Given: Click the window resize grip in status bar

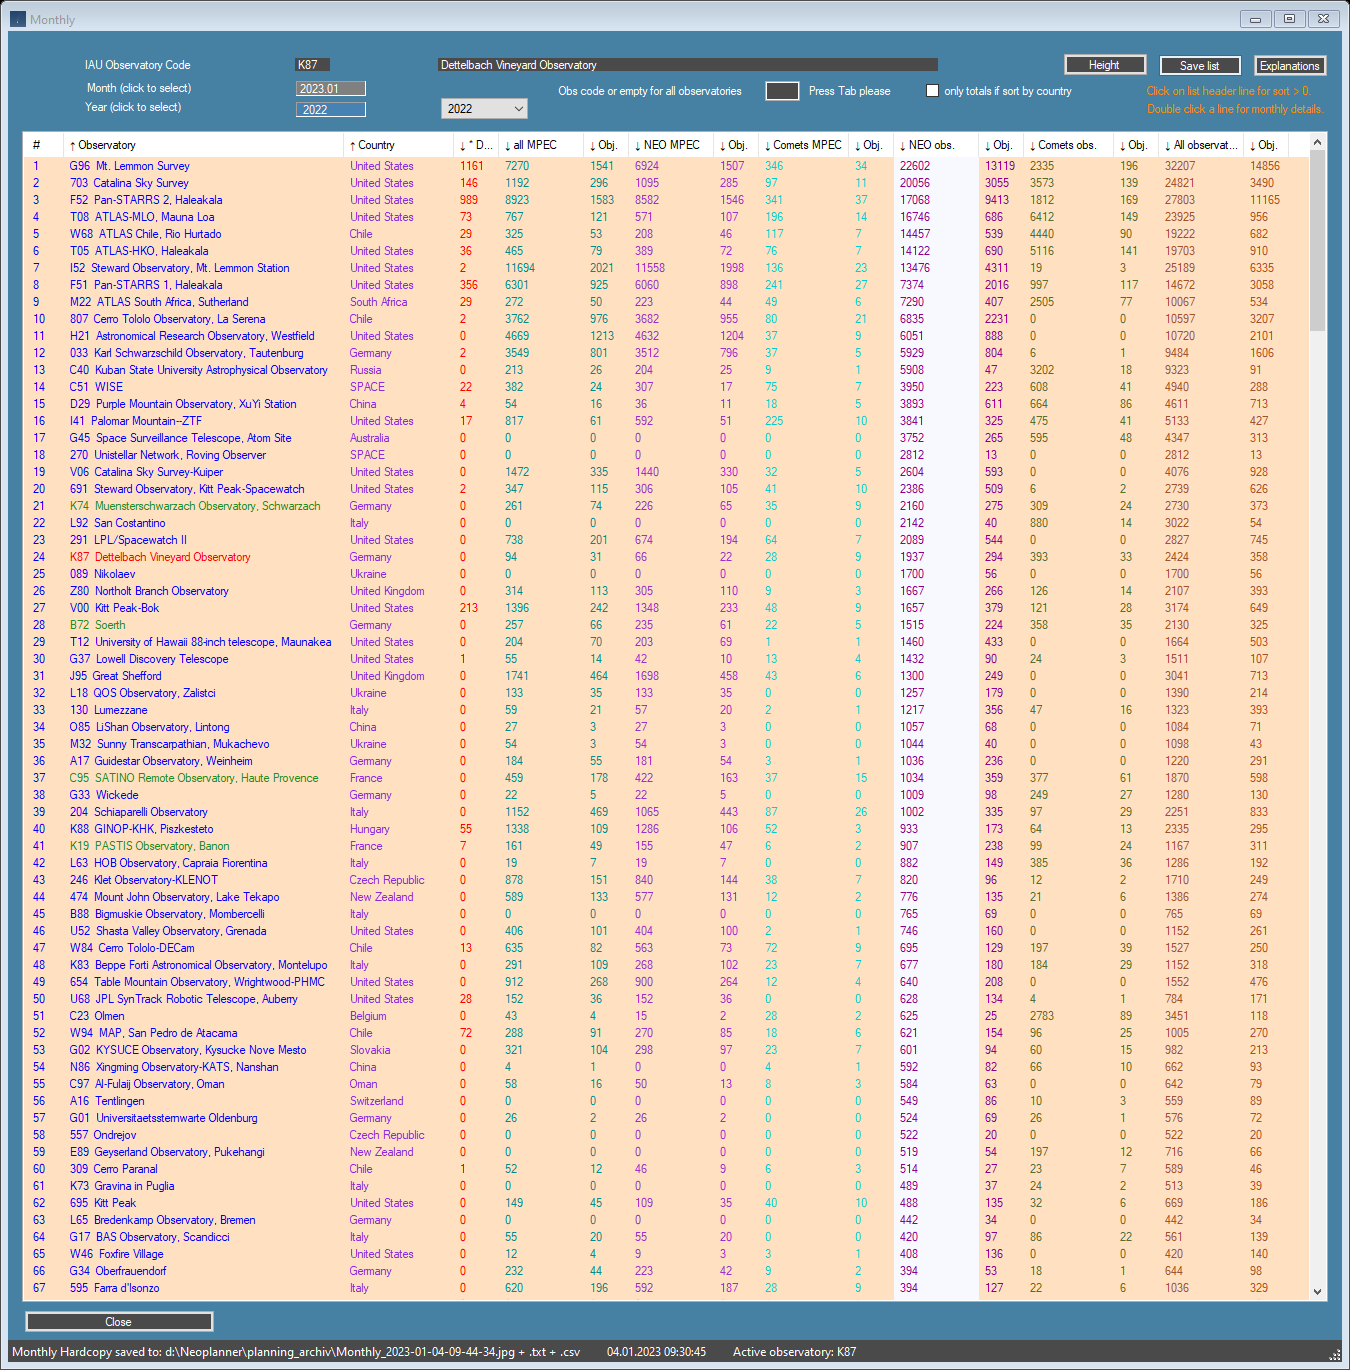Looking at the screenshot, I should tap(1334, 1355).
